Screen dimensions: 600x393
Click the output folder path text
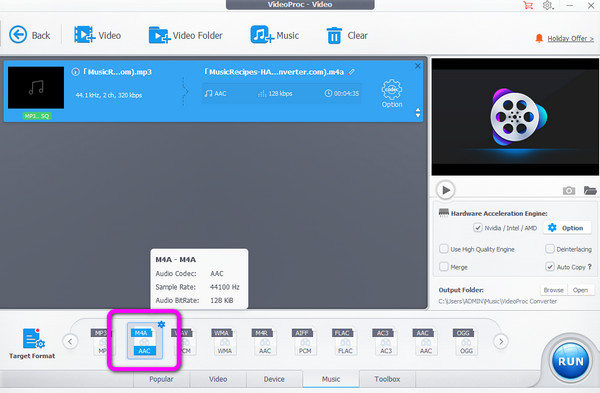497,302
